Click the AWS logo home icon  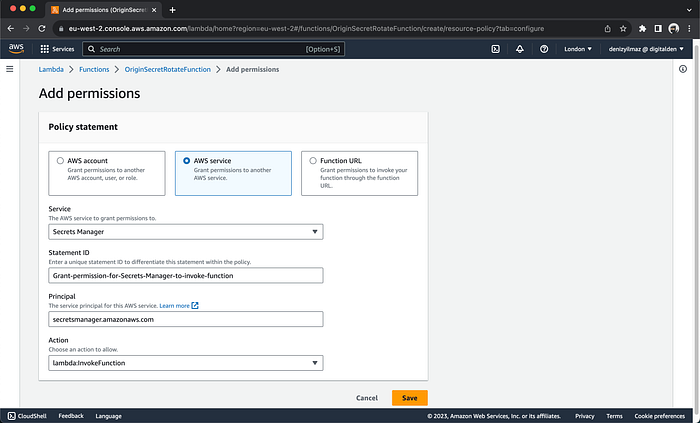(x=16, y=49)
